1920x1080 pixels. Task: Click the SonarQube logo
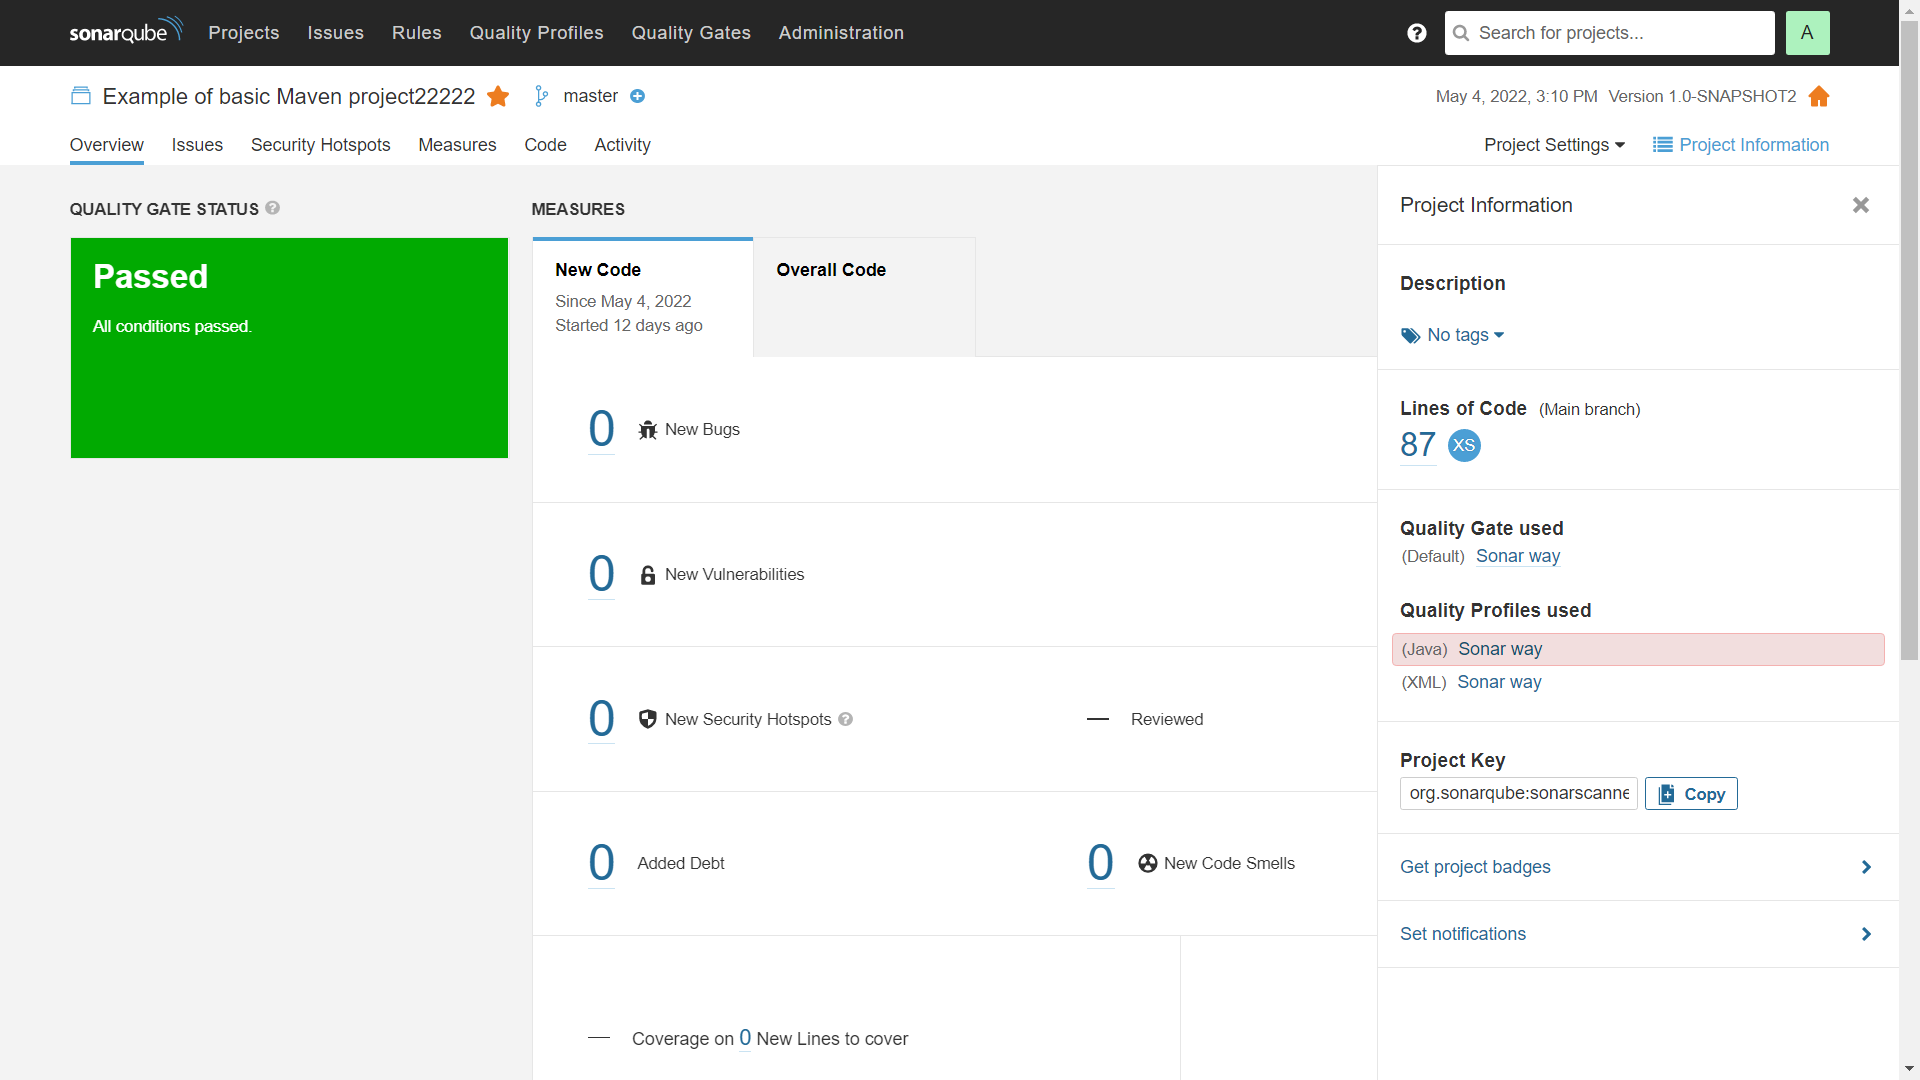point(126,31)
